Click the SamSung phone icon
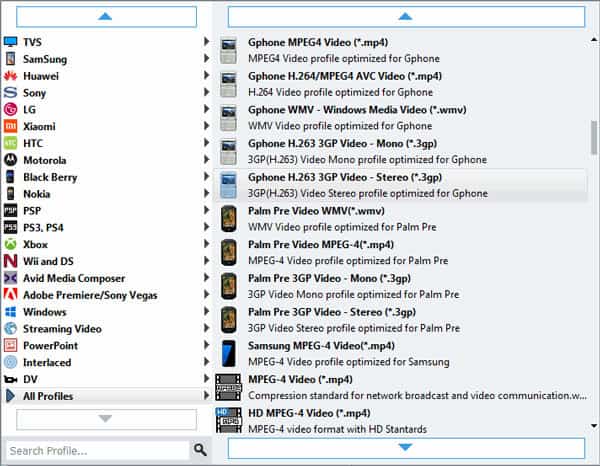Image resolution: width=600 pixels, height=466 pixels. [10, 59]
